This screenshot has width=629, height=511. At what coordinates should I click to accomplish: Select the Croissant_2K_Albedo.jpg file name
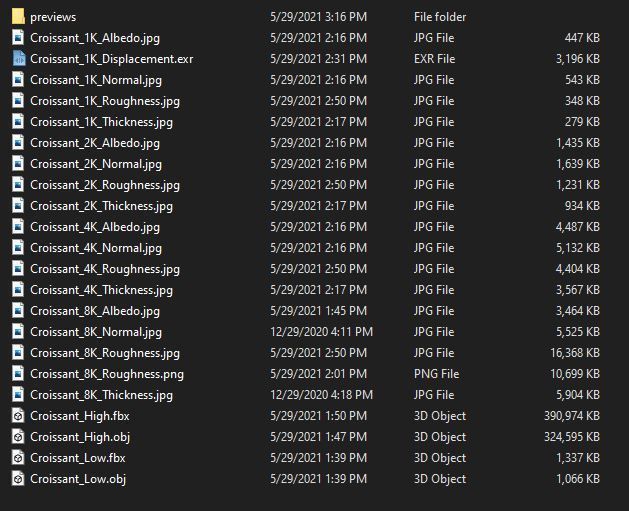coord(94,143)
